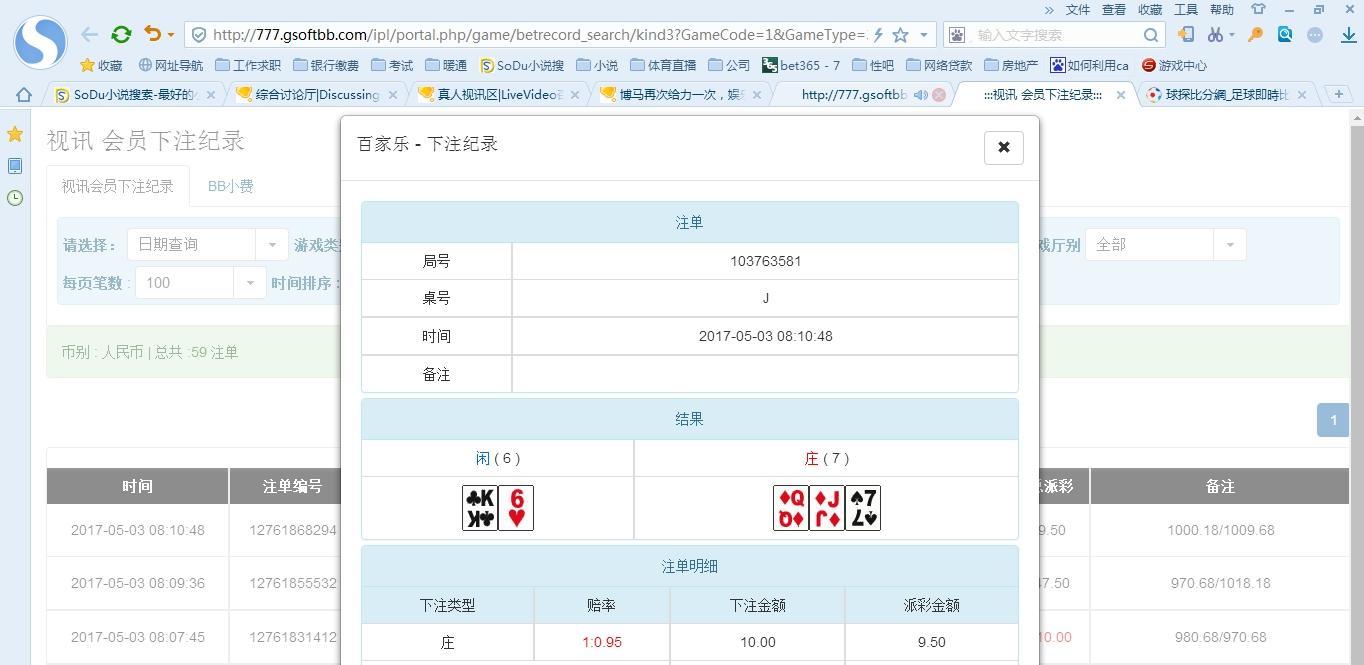
Task: Open the downloads arrow icon
Action: [1347, 35]
